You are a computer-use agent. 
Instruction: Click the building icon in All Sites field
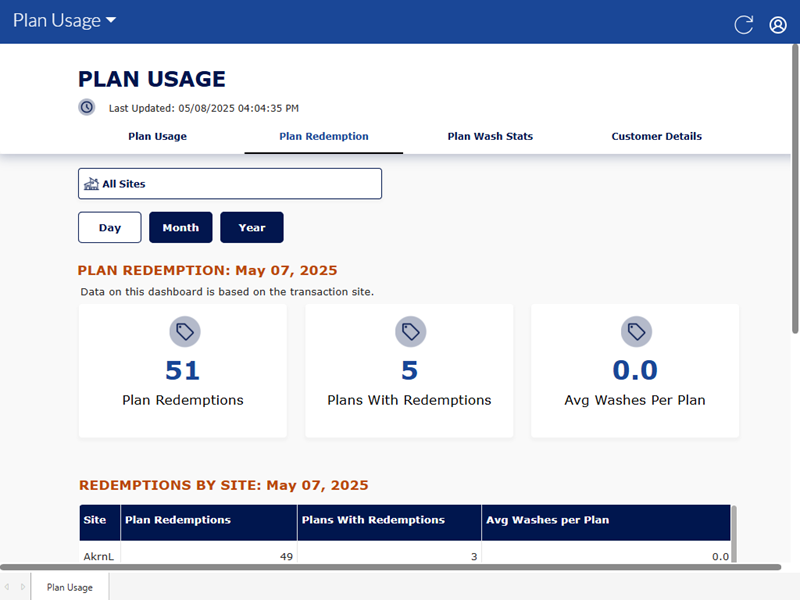(91, 184)
